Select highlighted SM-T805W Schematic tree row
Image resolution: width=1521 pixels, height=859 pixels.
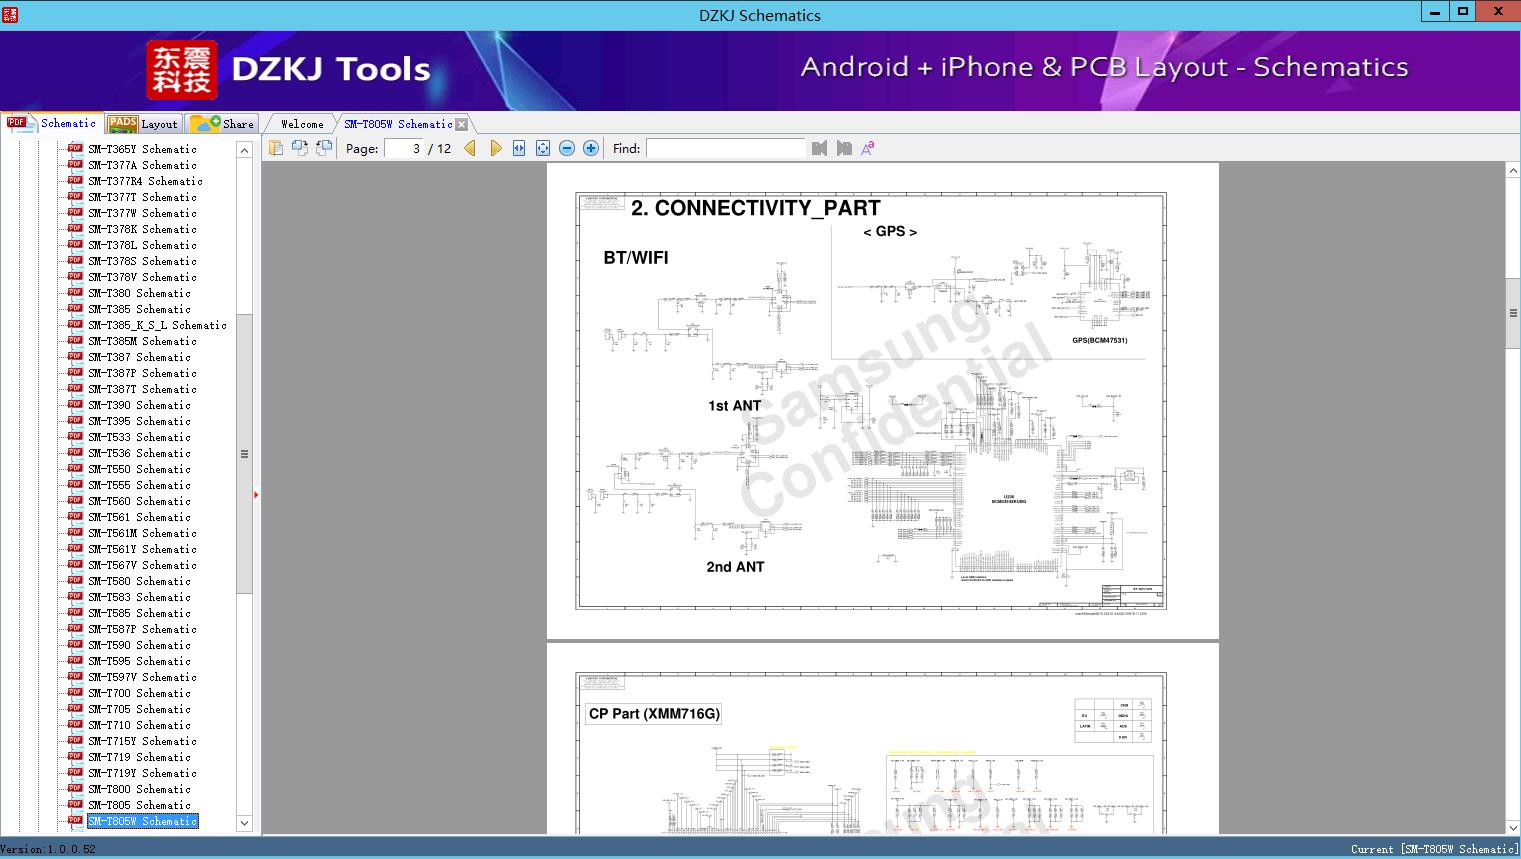coord(143,821)
